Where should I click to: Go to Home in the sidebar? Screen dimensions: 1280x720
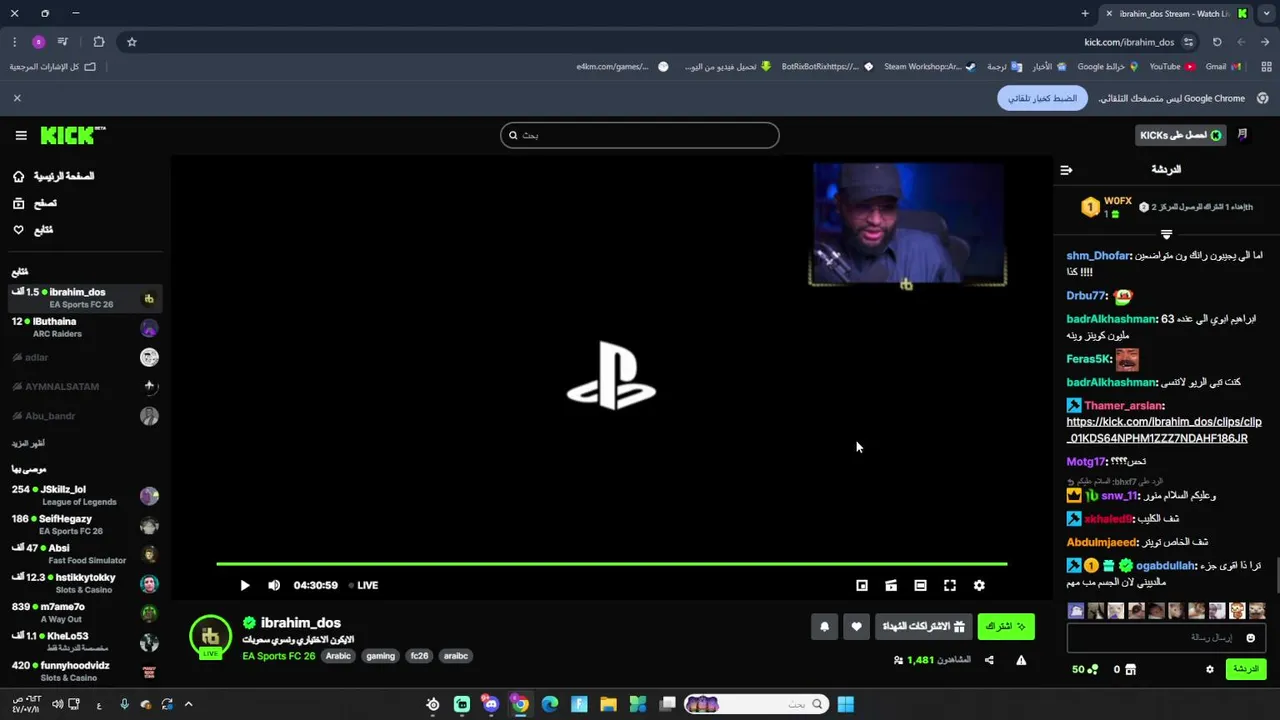click(x=55, y=176)
